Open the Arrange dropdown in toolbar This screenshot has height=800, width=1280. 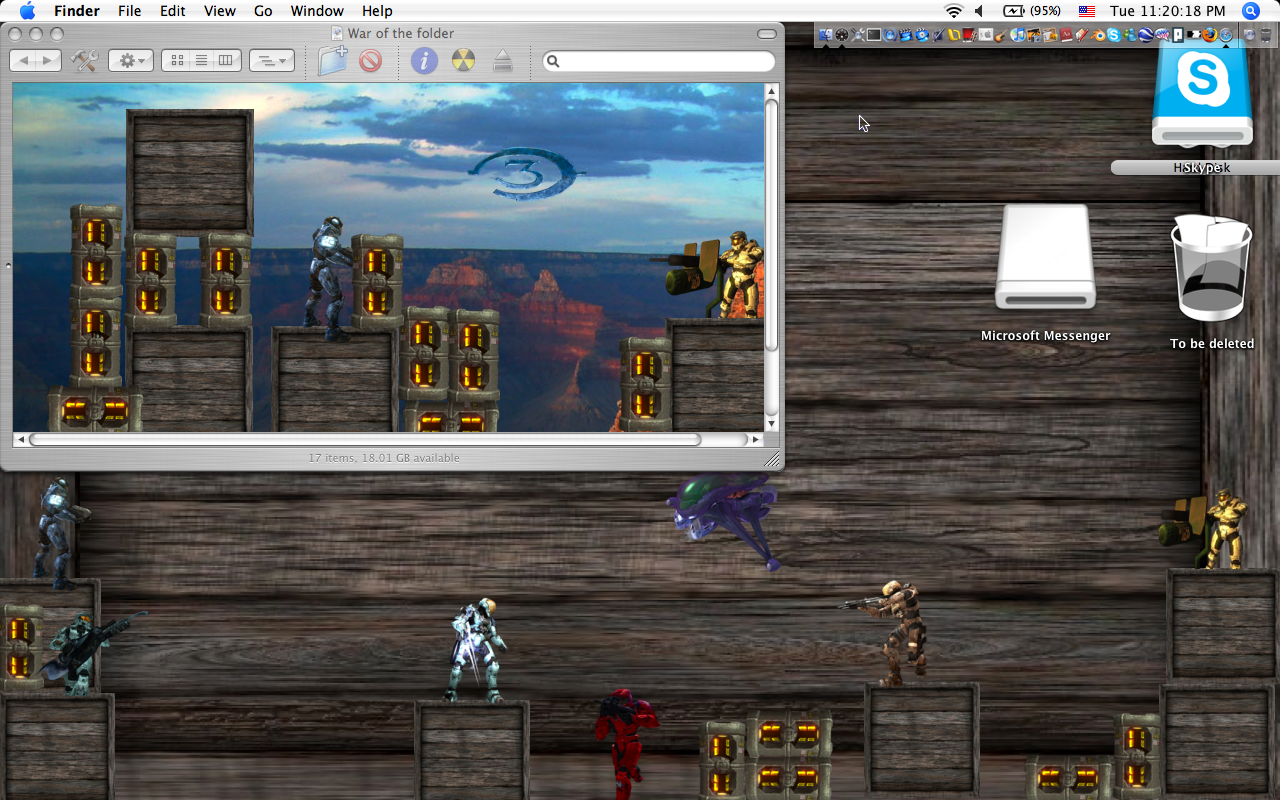click(271, 61)
